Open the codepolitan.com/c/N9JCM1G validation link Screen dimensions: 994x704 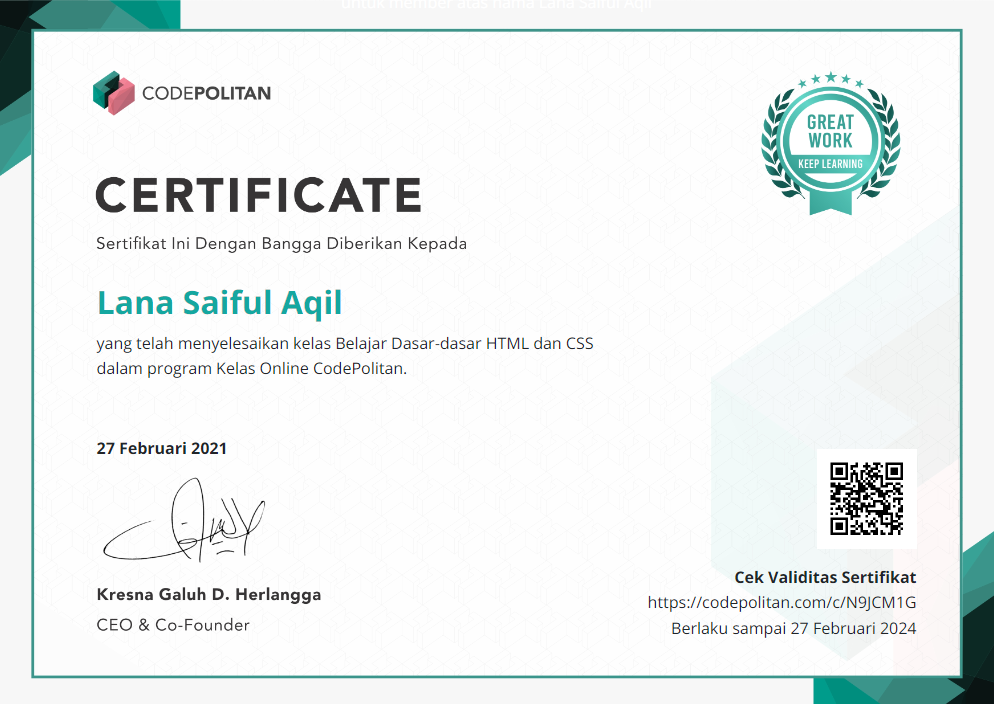pos(781,602)
